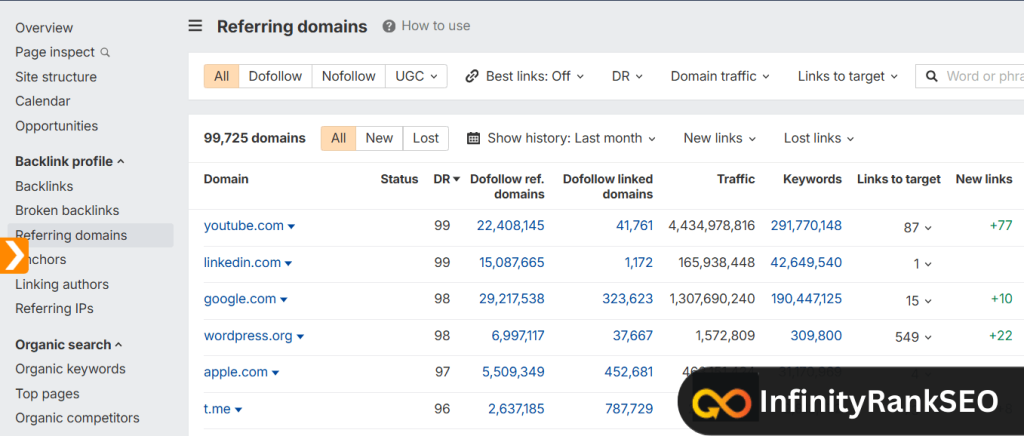
Task: Expand the wordpress.org domain caret
Action: [x=300, y=337]
